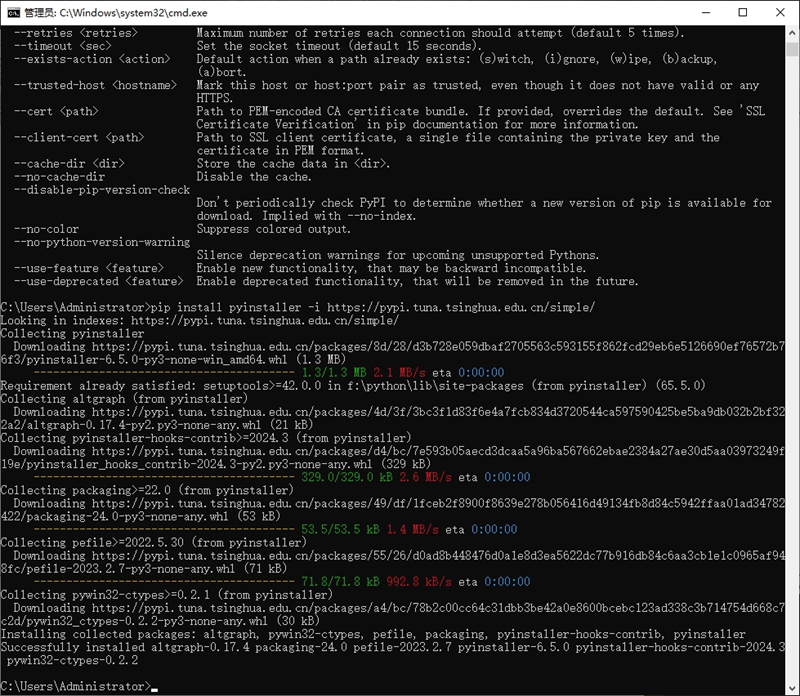Click the 'Collecting pyinstaller' line

(x=72, y=334)
